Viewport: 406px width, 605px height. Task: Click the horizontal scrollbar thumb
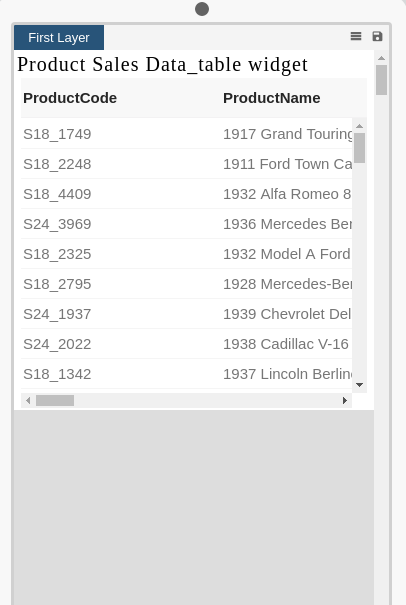[55, 401]
